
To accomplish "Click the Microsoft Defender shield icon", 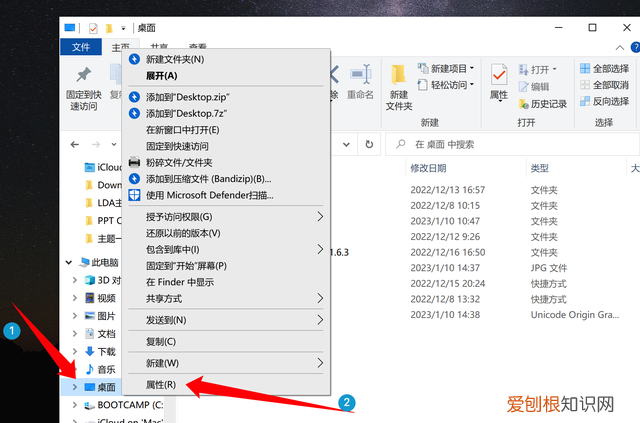I will pos(134,195).
